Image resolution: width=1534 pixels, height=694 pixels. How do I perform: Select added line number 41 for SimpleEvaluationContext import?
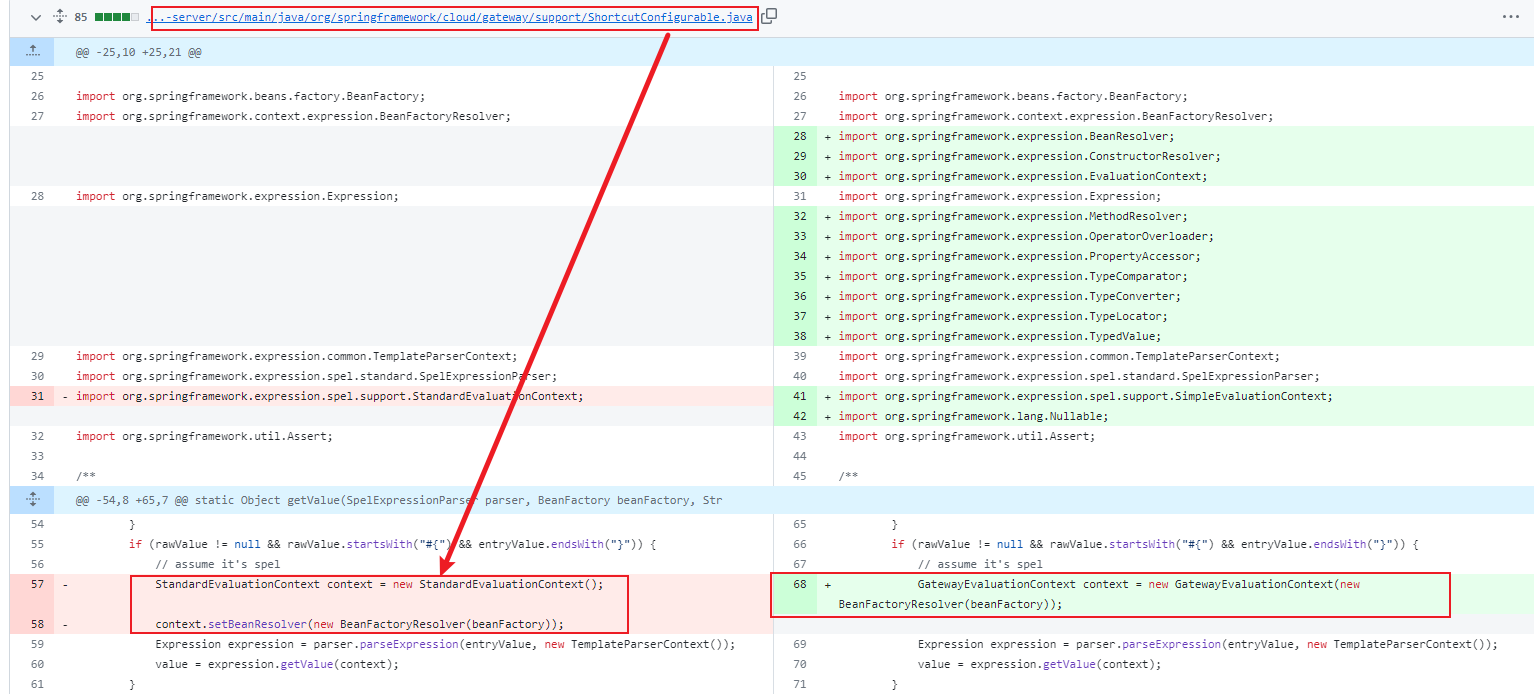799,396
